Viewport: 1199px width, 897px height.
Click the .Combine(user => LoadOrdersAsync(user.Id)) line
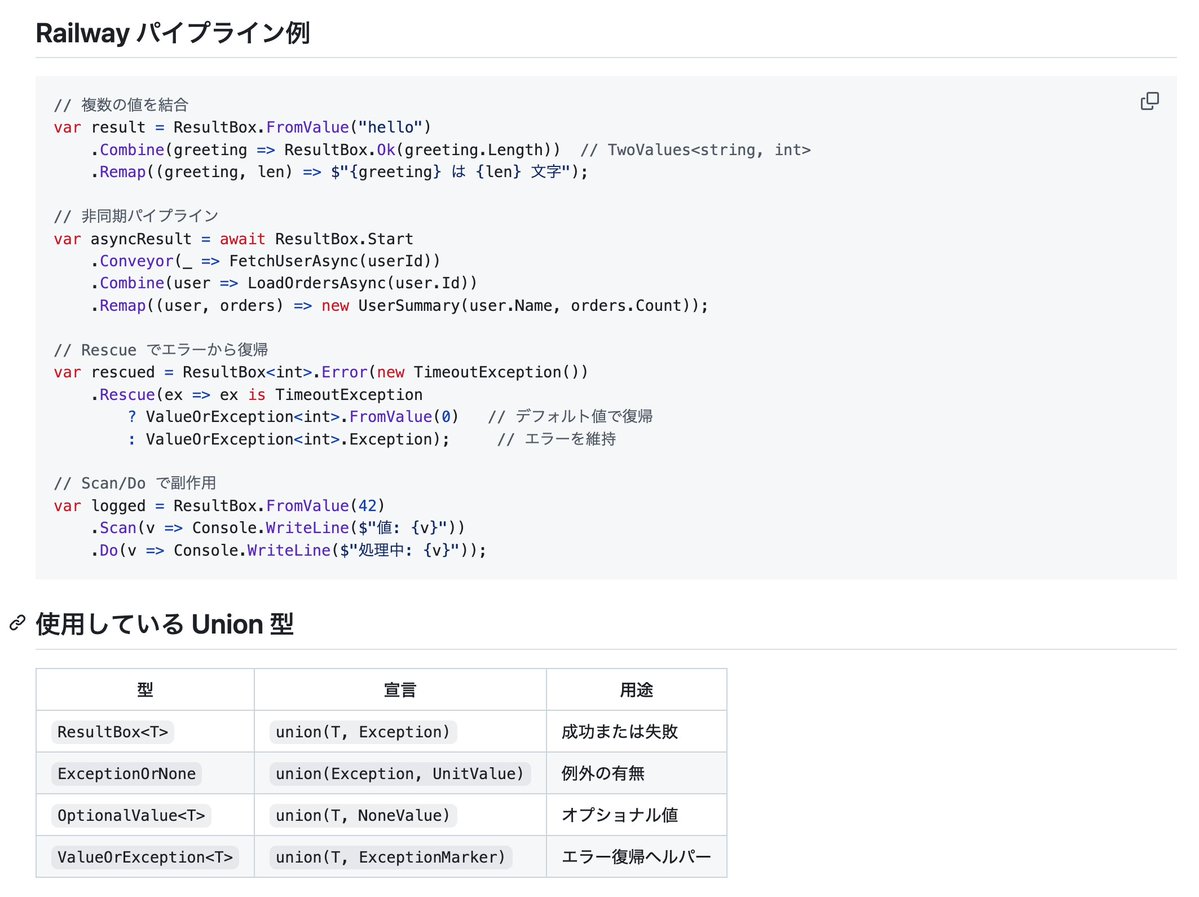[284, 283]
